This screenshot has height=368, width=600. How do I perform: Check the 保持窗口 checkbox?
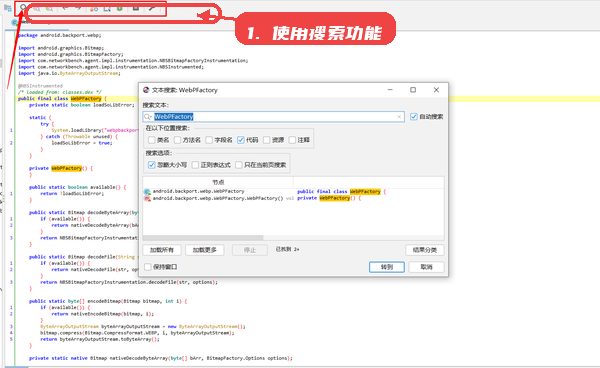coord(148,267)
